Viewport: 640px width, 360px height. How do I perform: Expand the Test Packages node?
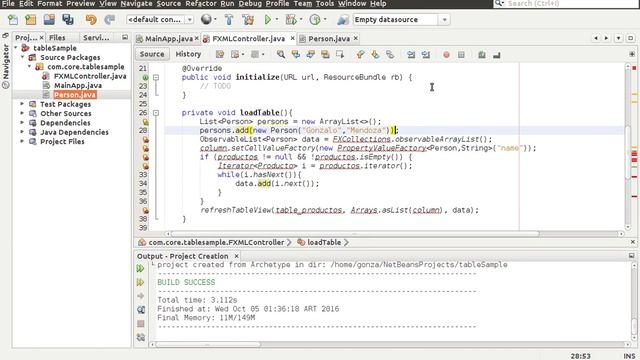(x=22, y=104)
